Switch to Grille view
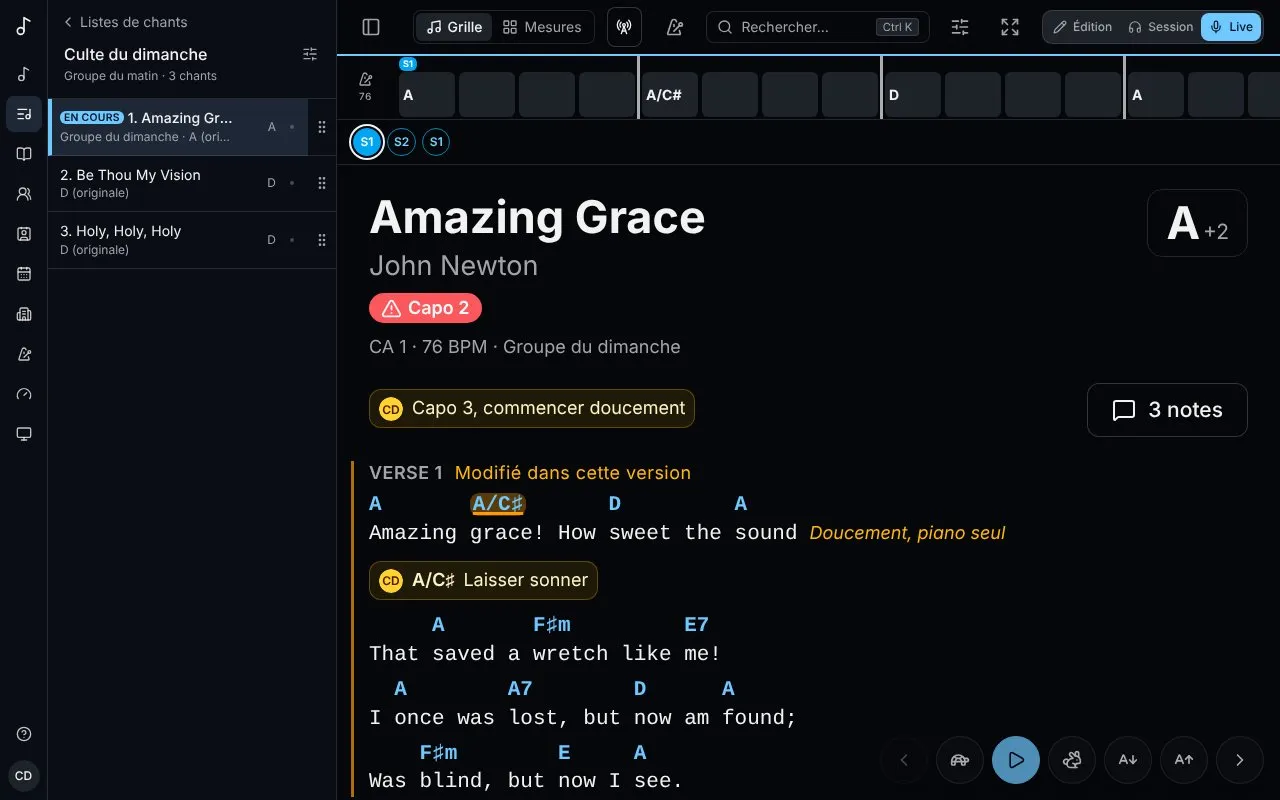This screenshot has width=1280, height=800. 454,27
